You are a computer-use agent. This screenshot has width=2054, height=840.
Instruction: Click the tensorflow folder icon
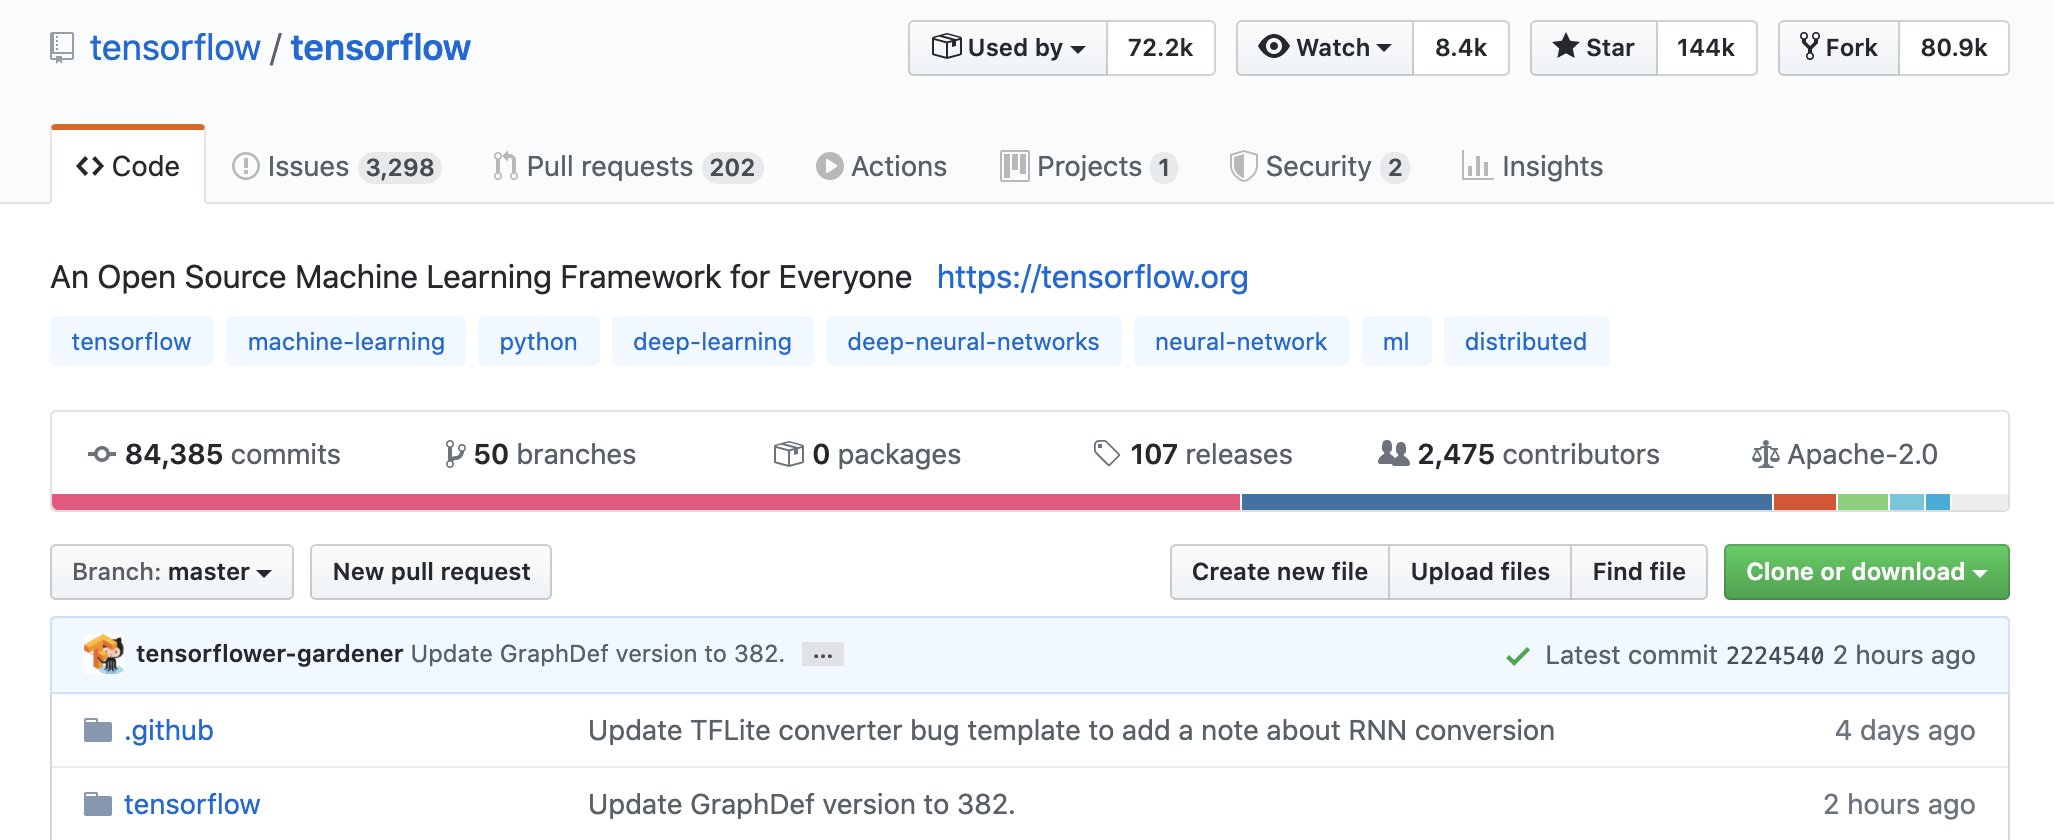click(98, 805)
